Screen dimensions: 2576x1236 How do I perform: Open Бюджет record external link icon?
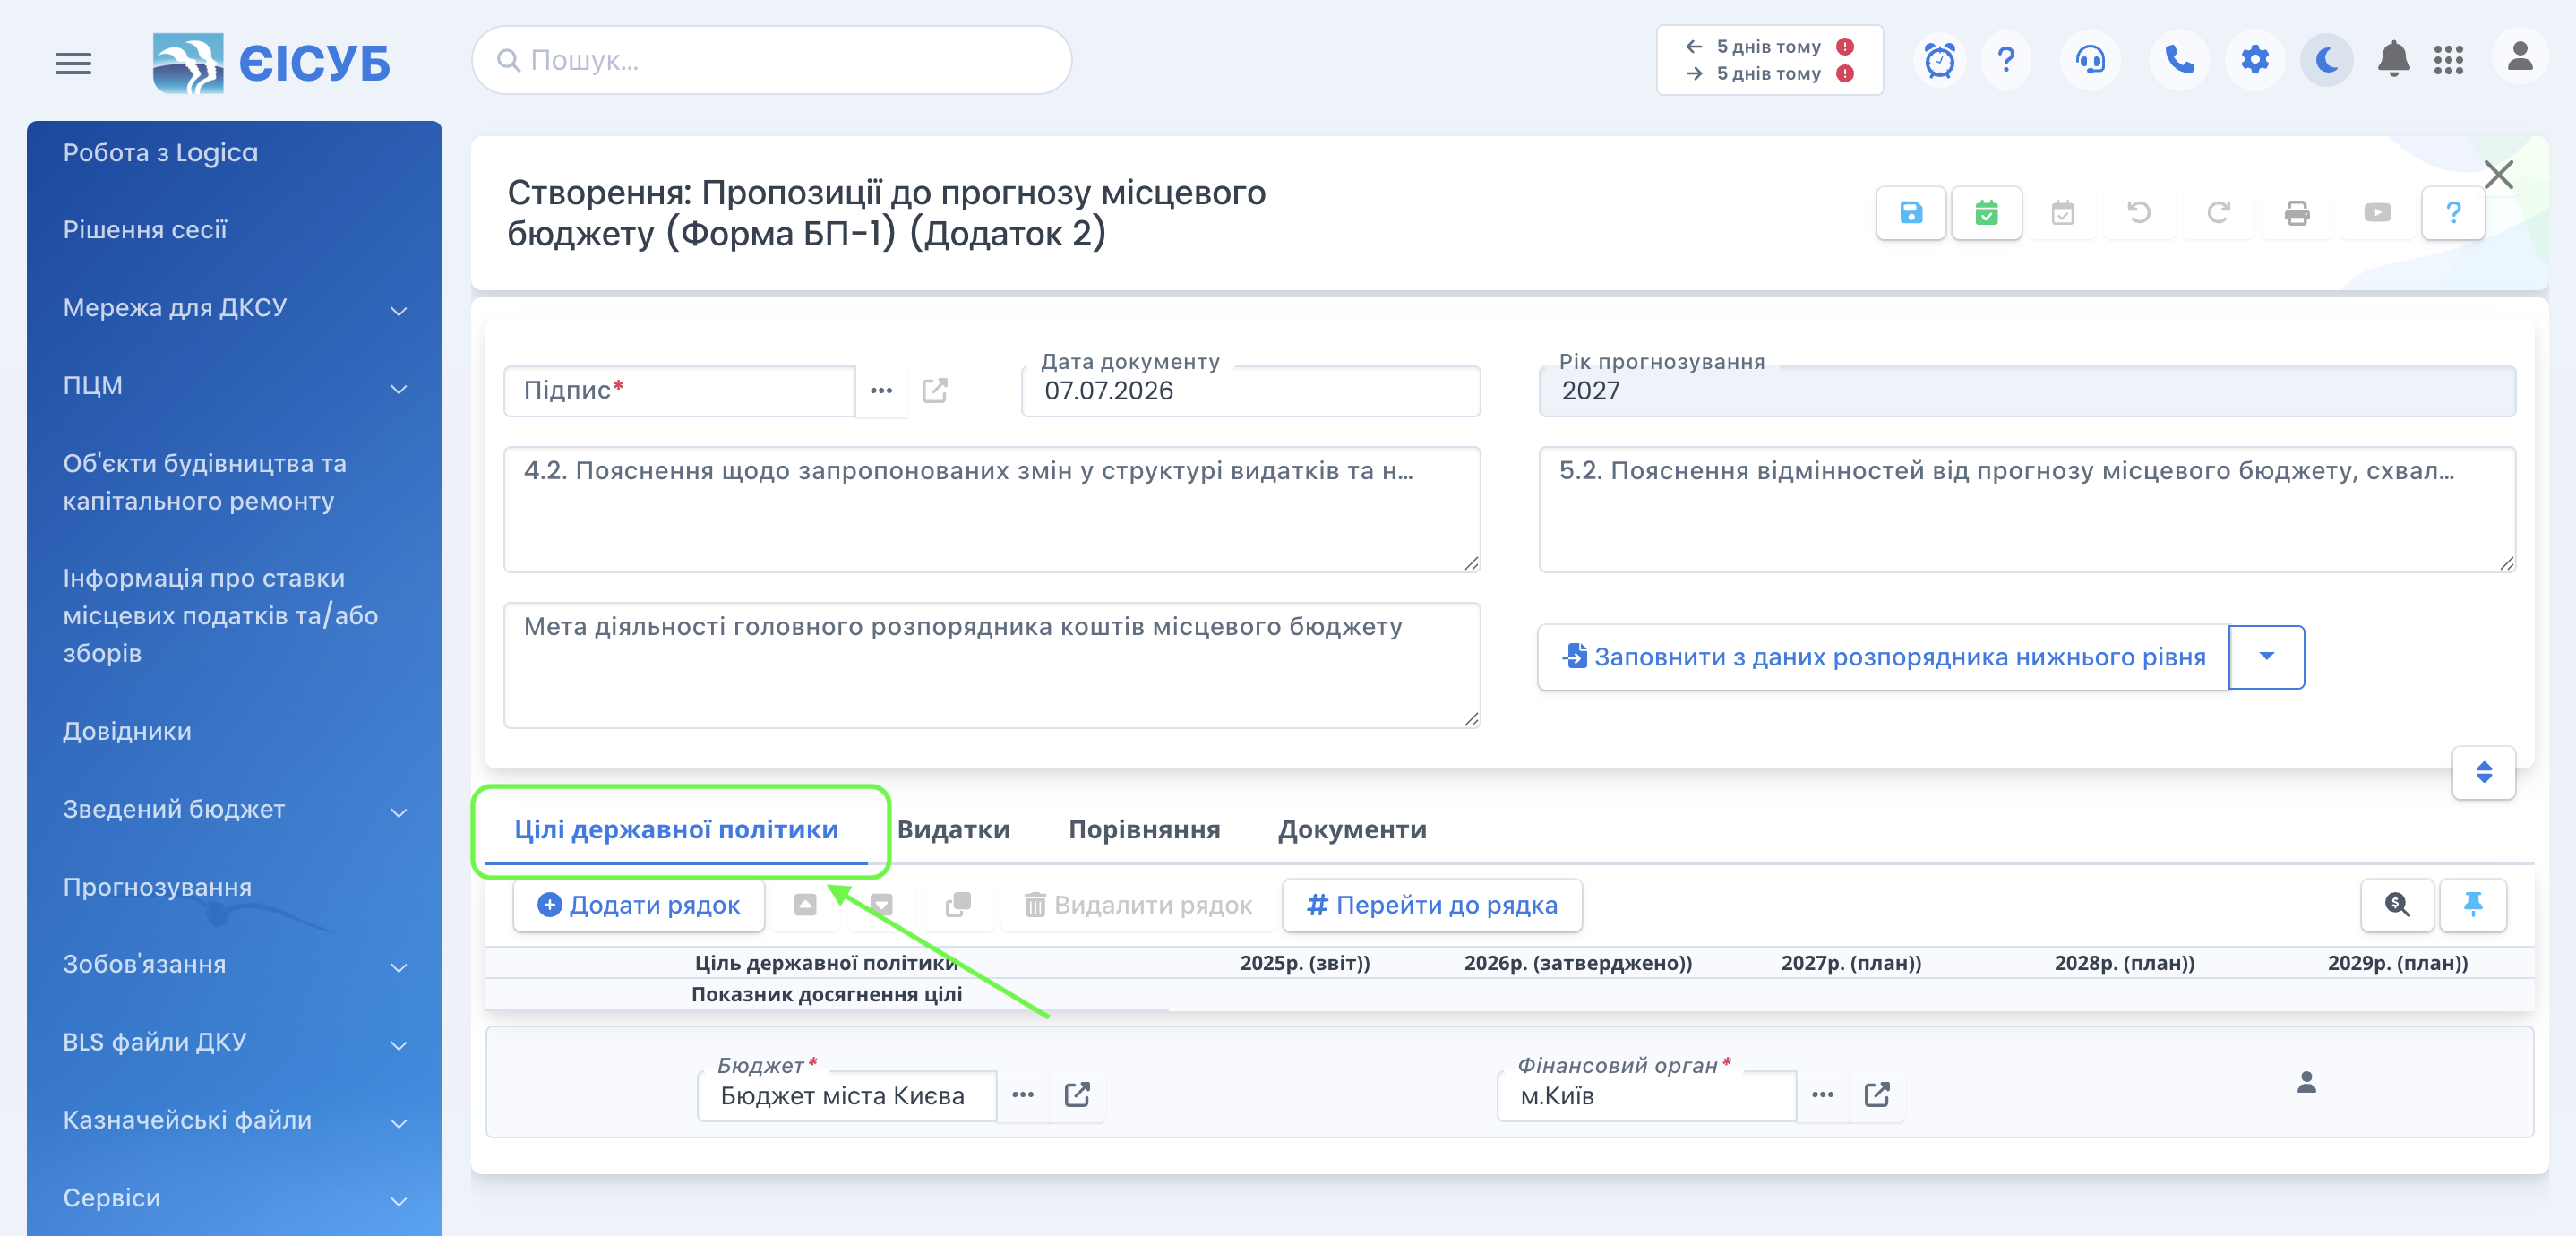[1077, 1095]
